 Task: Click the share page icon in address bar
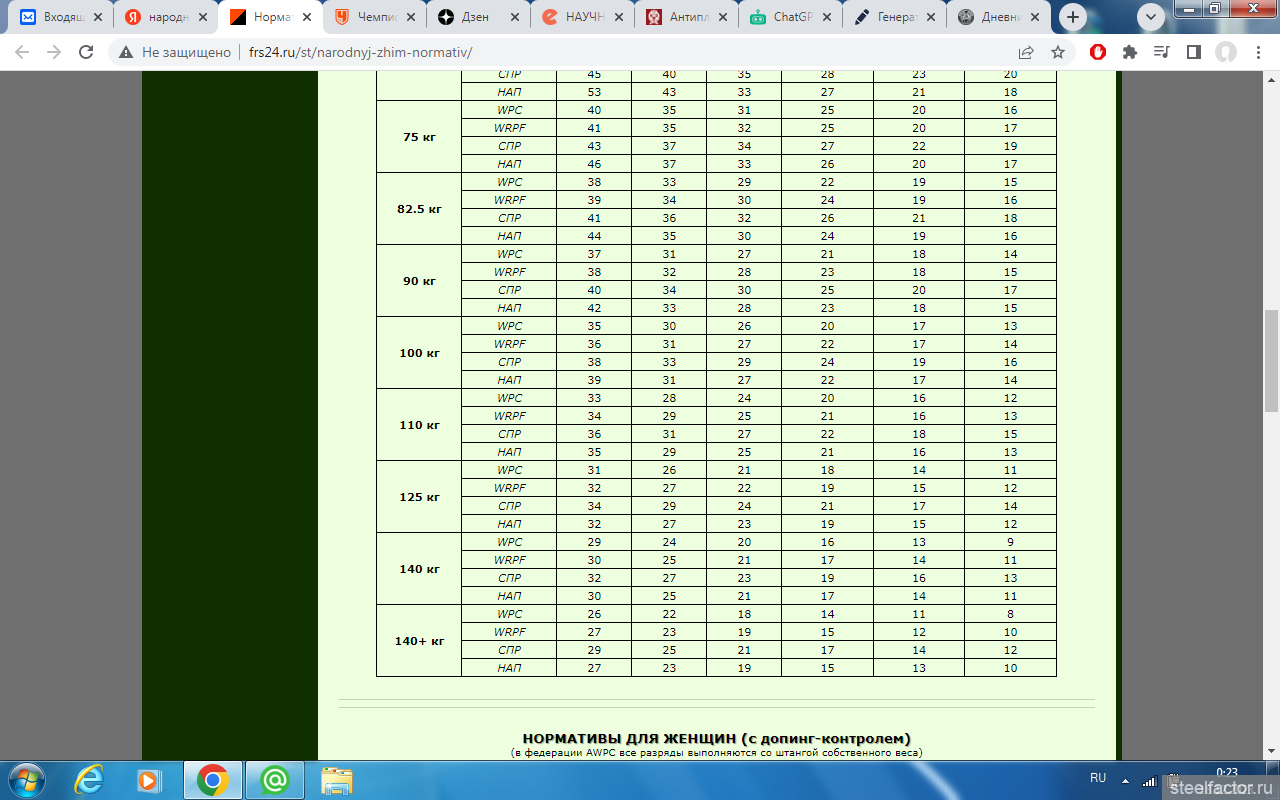pyautogui.click(x=1026, y=52)
